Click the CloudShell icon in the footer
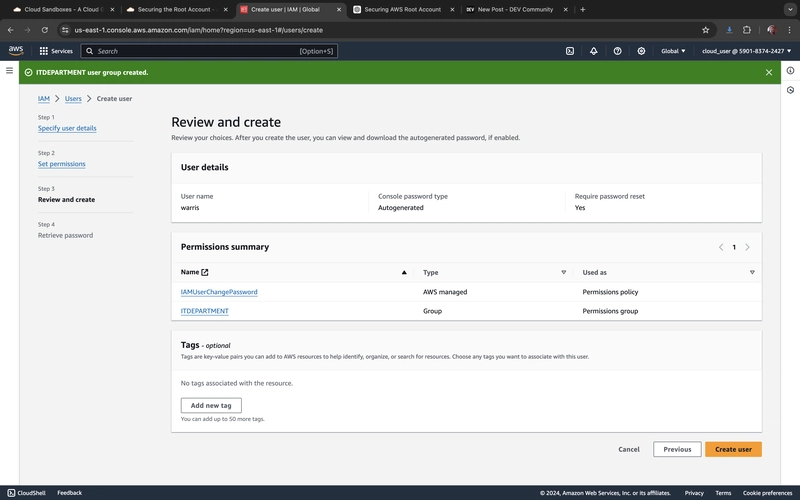800x500 pixels. click(x=11, y=493)
